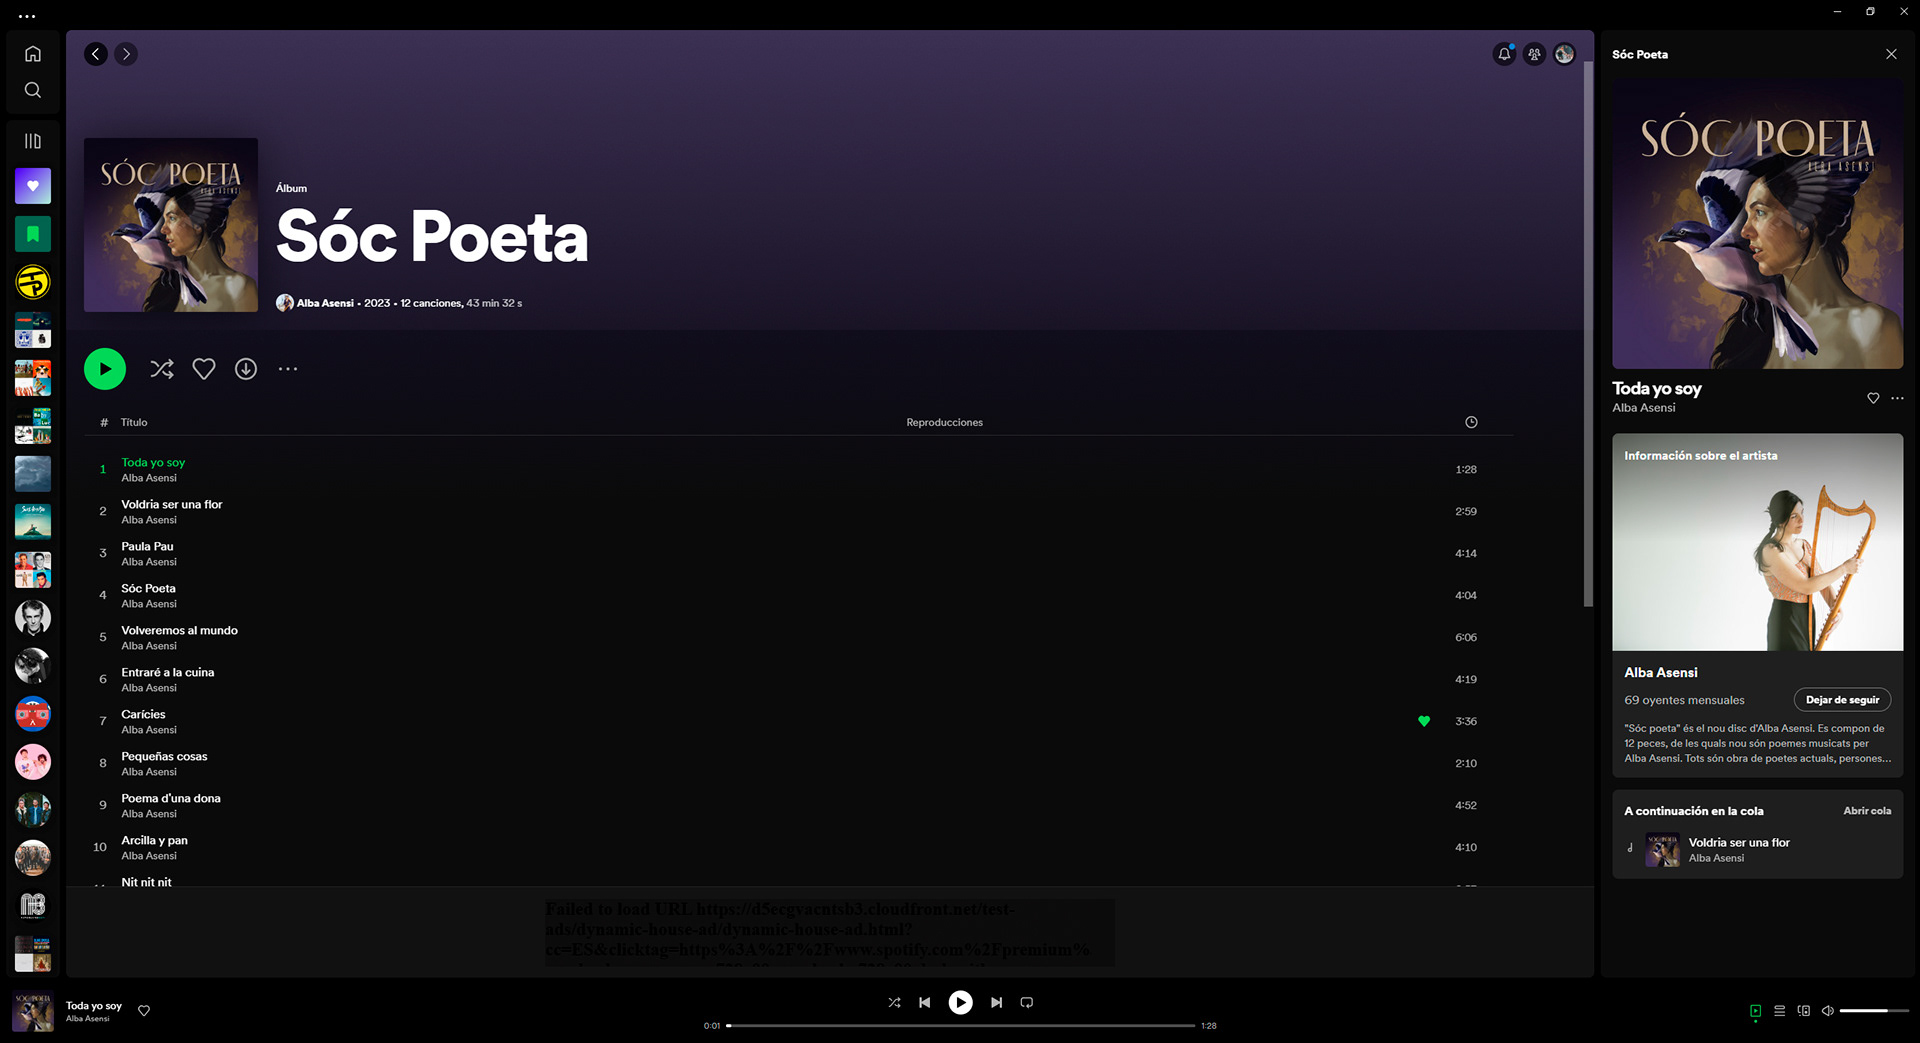Open artist info card image
The height and width of the screenshot is (1043, 1920).
point(1757,542)
